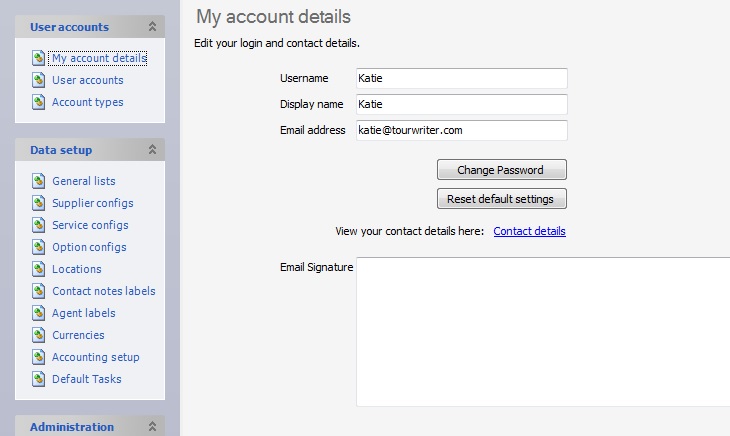Click into the Email address field

461,130
